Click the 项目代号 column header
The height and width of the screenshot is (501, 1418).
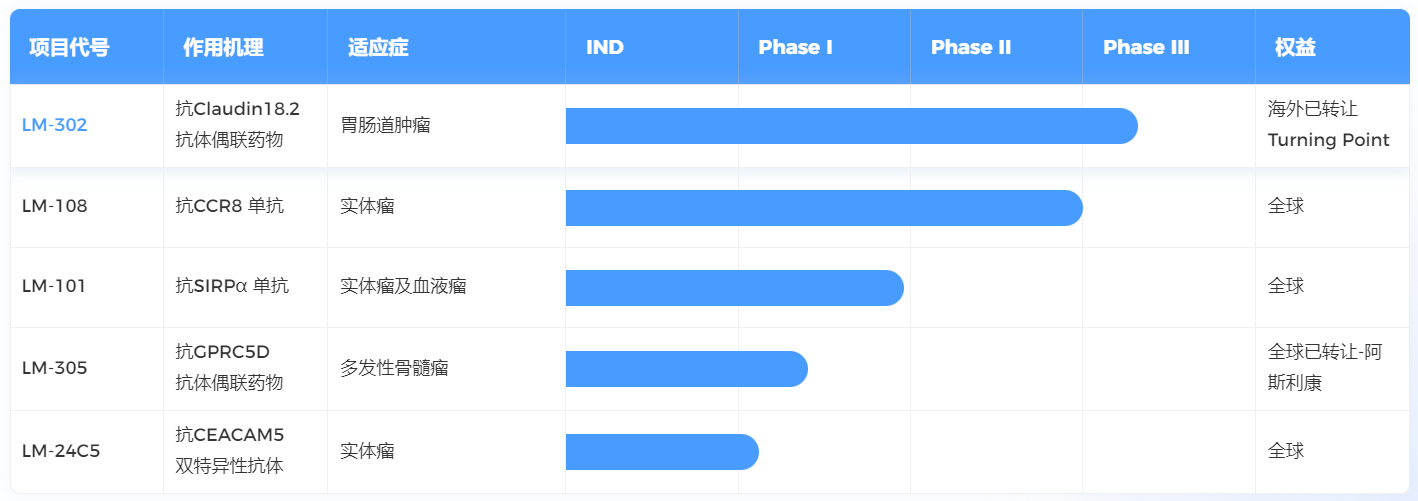pos(69,48)
